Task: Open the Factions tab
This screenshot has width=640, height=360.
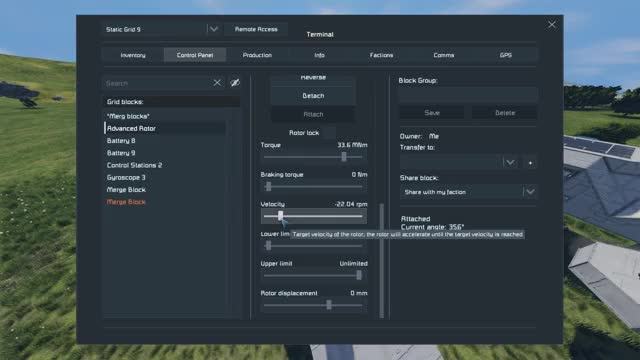Action: 381,55
